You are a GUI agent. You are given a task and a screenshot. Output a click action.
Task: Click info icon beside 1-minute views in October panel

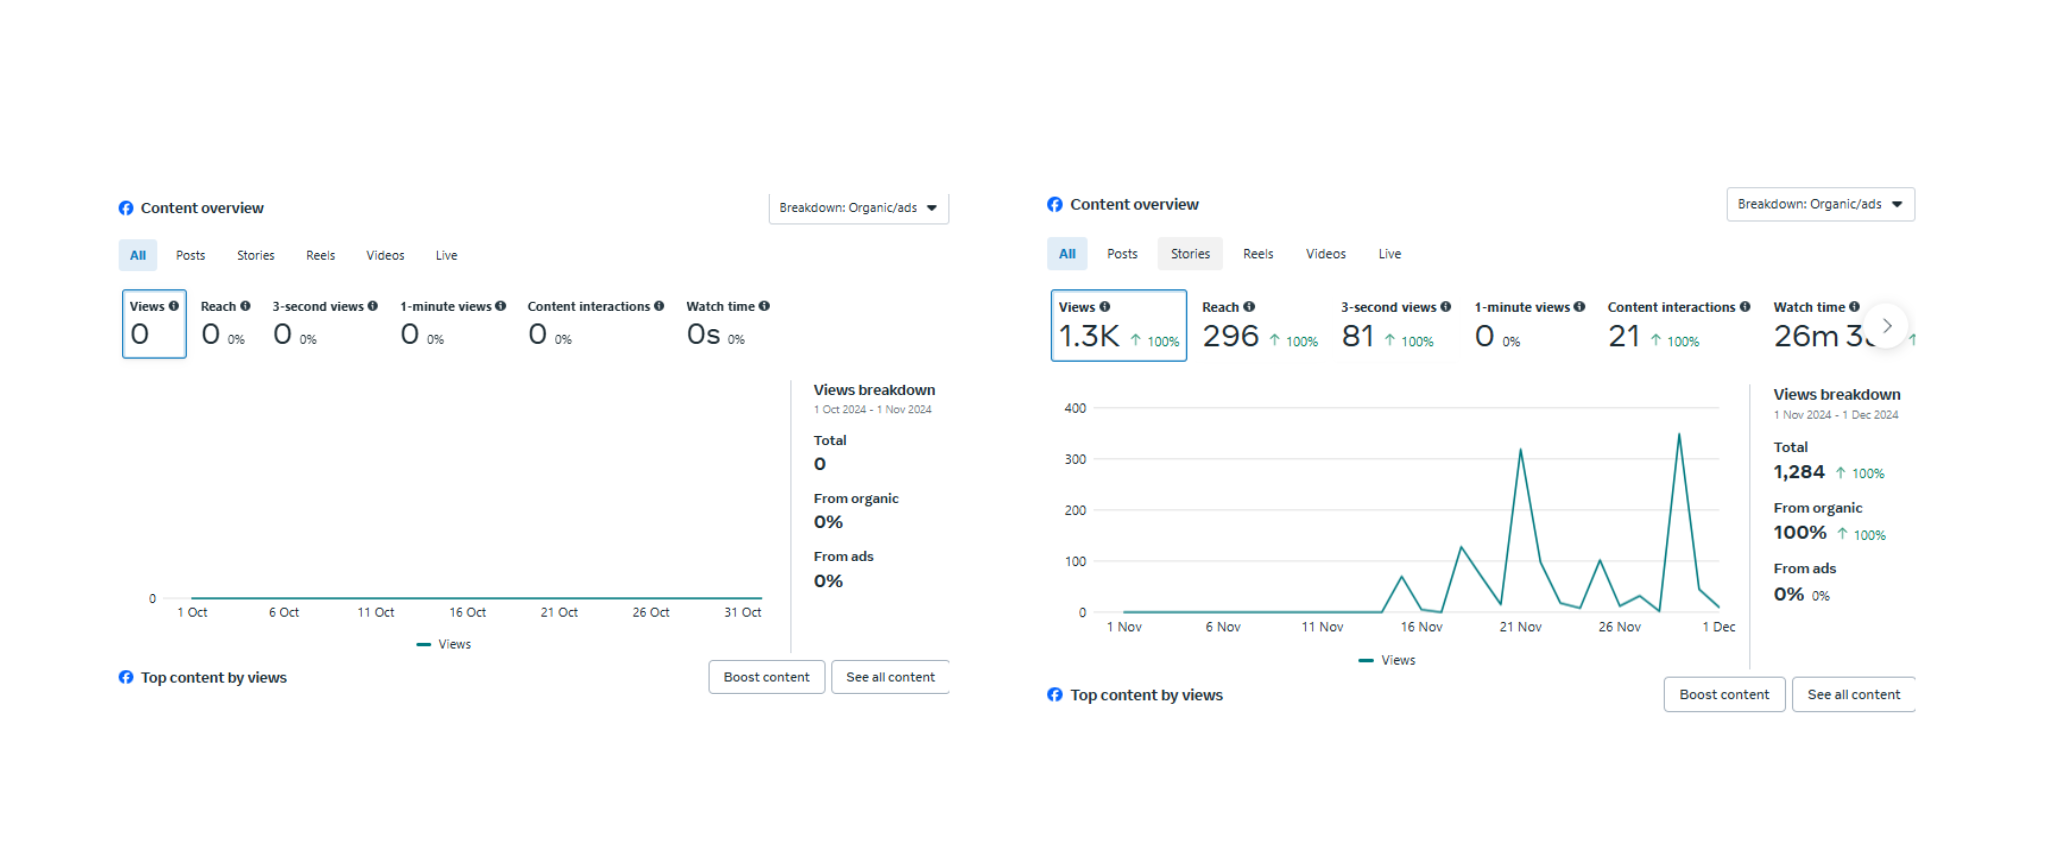[x=501, y=306]
